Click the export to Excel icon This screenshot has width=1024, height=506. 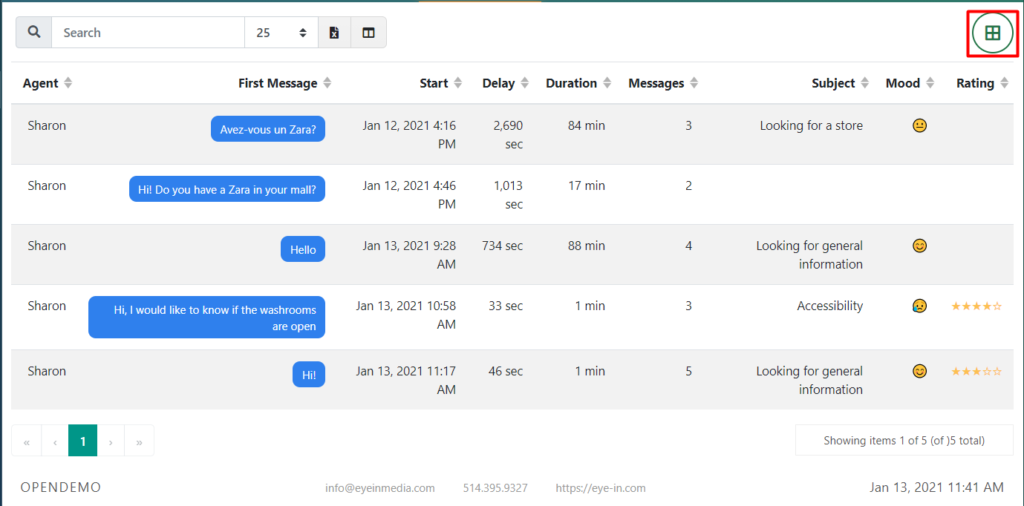pos(334,33)
